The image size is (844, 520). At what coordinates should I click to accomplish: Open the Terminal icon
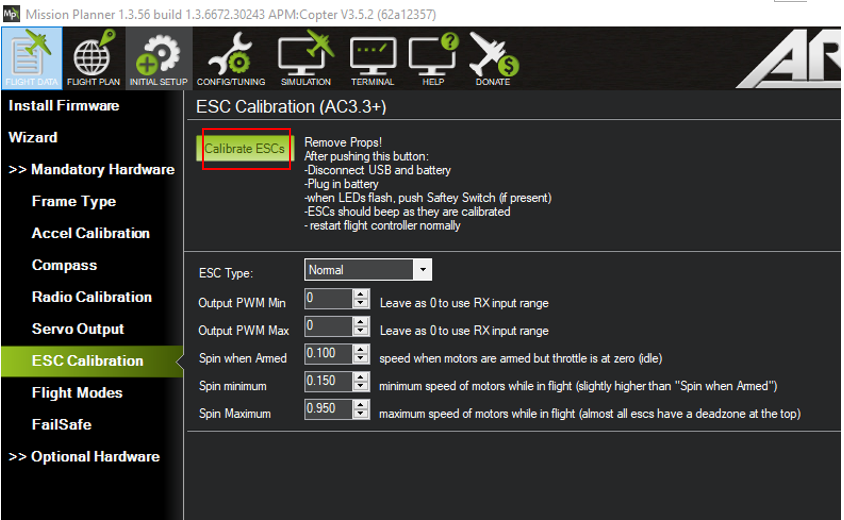(372, 58)
